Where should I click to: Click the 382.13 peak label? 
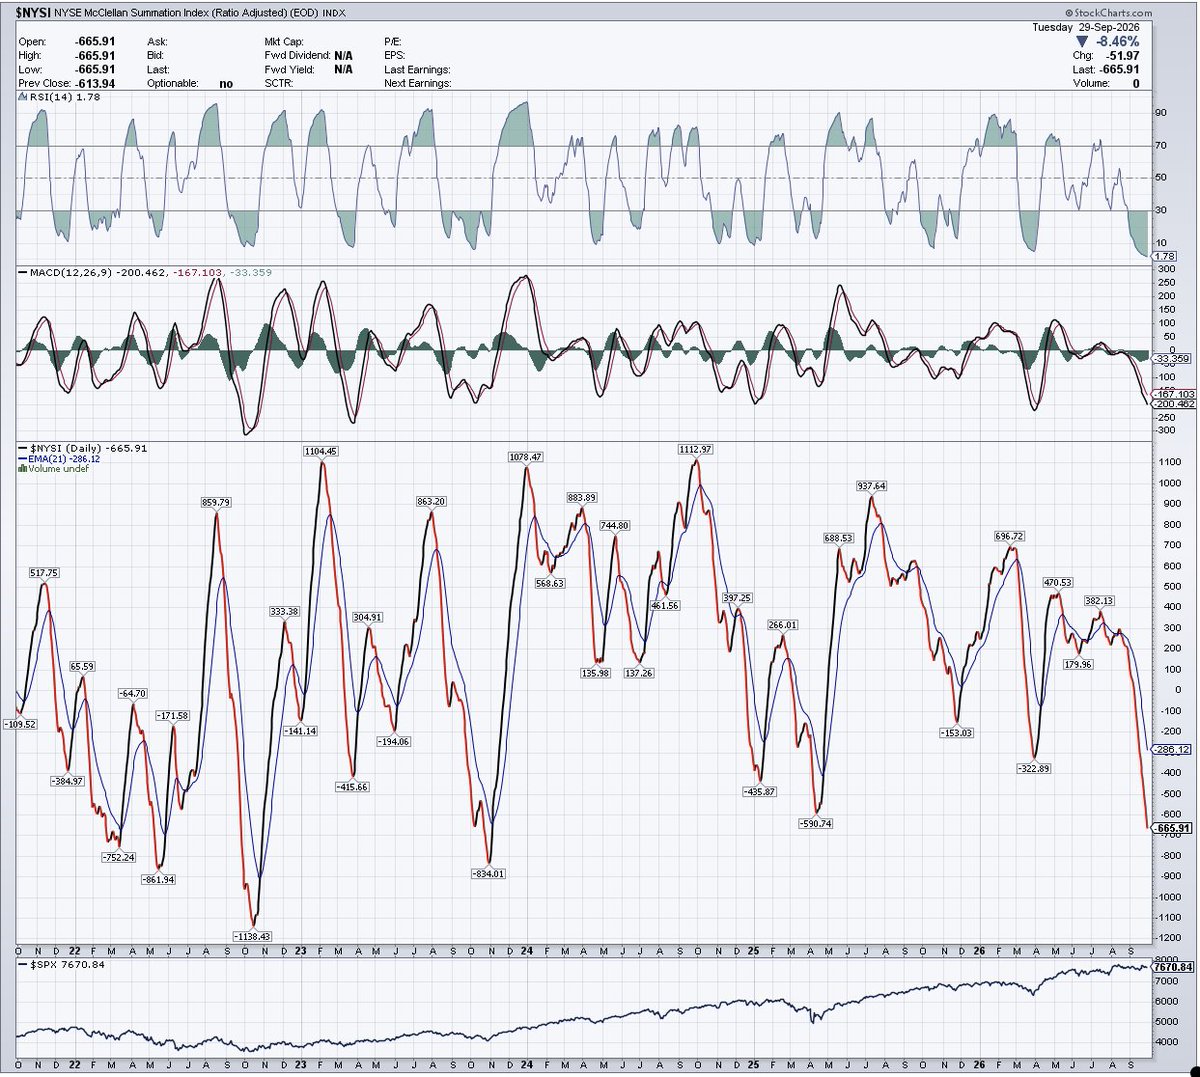1099,601
